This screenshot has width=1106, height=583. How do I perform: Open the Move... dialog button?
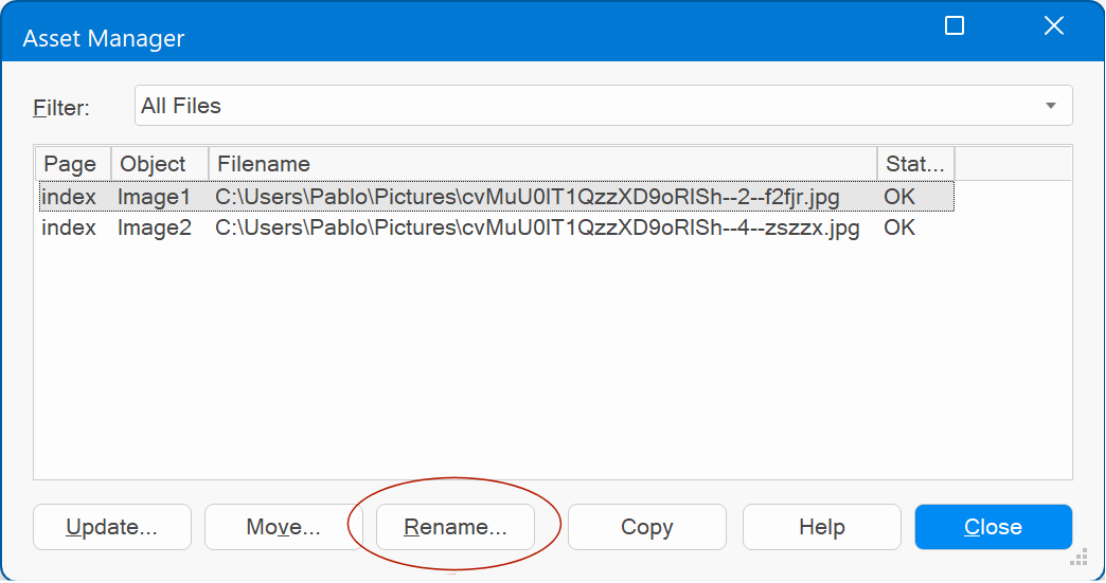click(283, 527)
